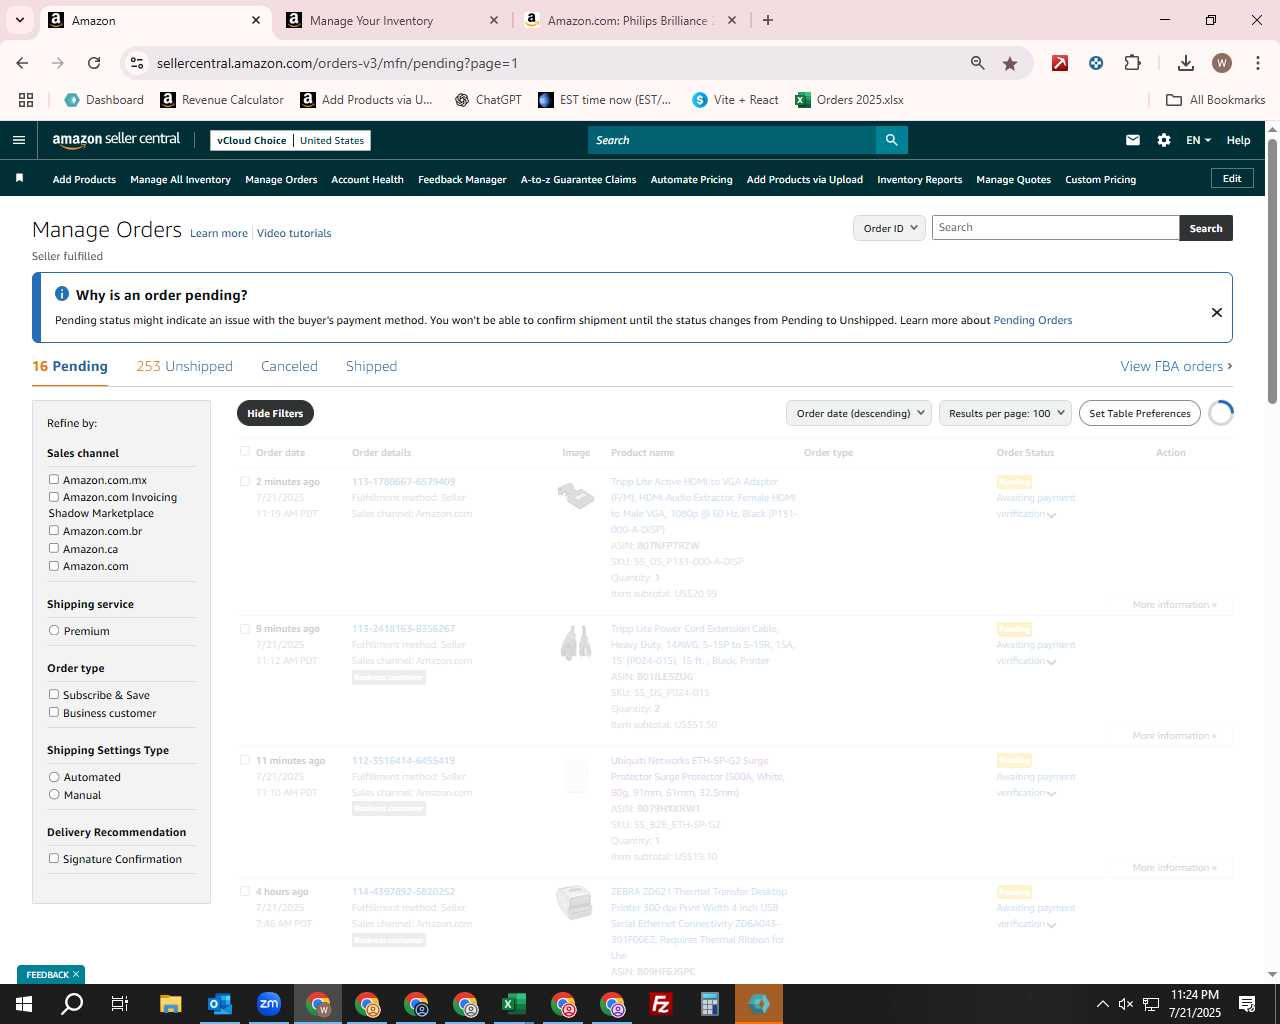Screen dimensions: 1280x1024
Task: Click Set Table Preferences button
Action: pyautogui.click(x=1140, y=413)
